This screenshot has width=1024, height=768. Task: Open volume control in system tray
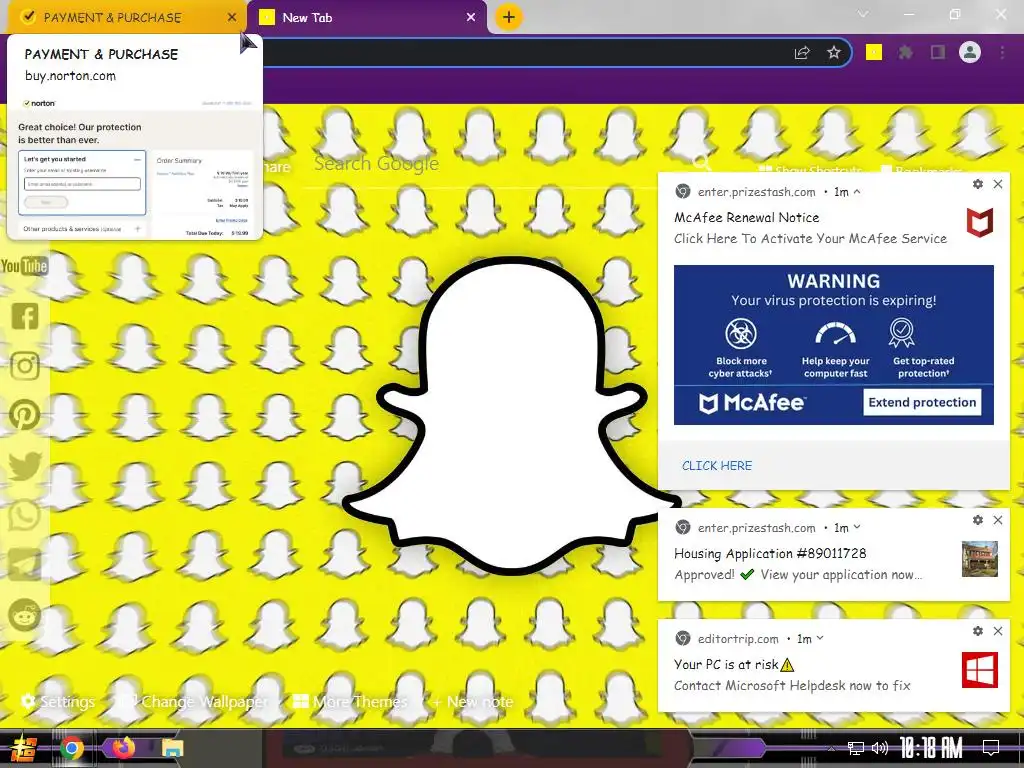point(880,748)
